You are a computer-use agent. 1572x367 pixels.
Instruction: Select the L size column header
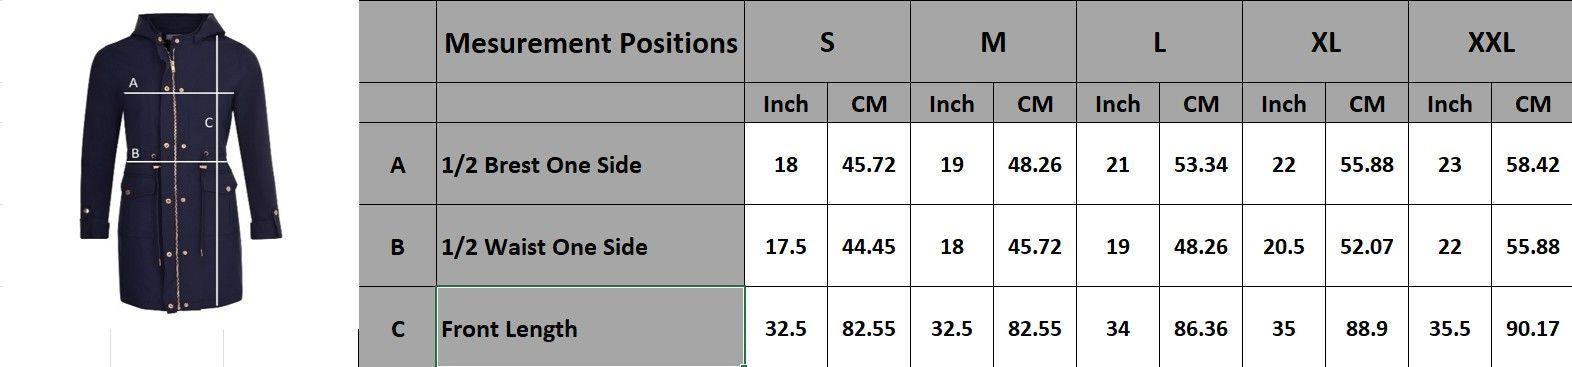[x=1159, y=42]
